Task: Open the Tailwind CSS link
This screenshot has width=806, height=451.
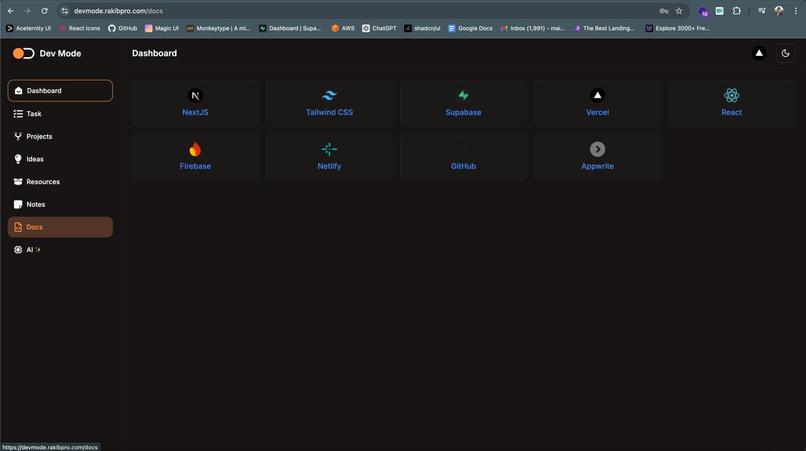Action: pyautogui.click(x=329, y=112)
